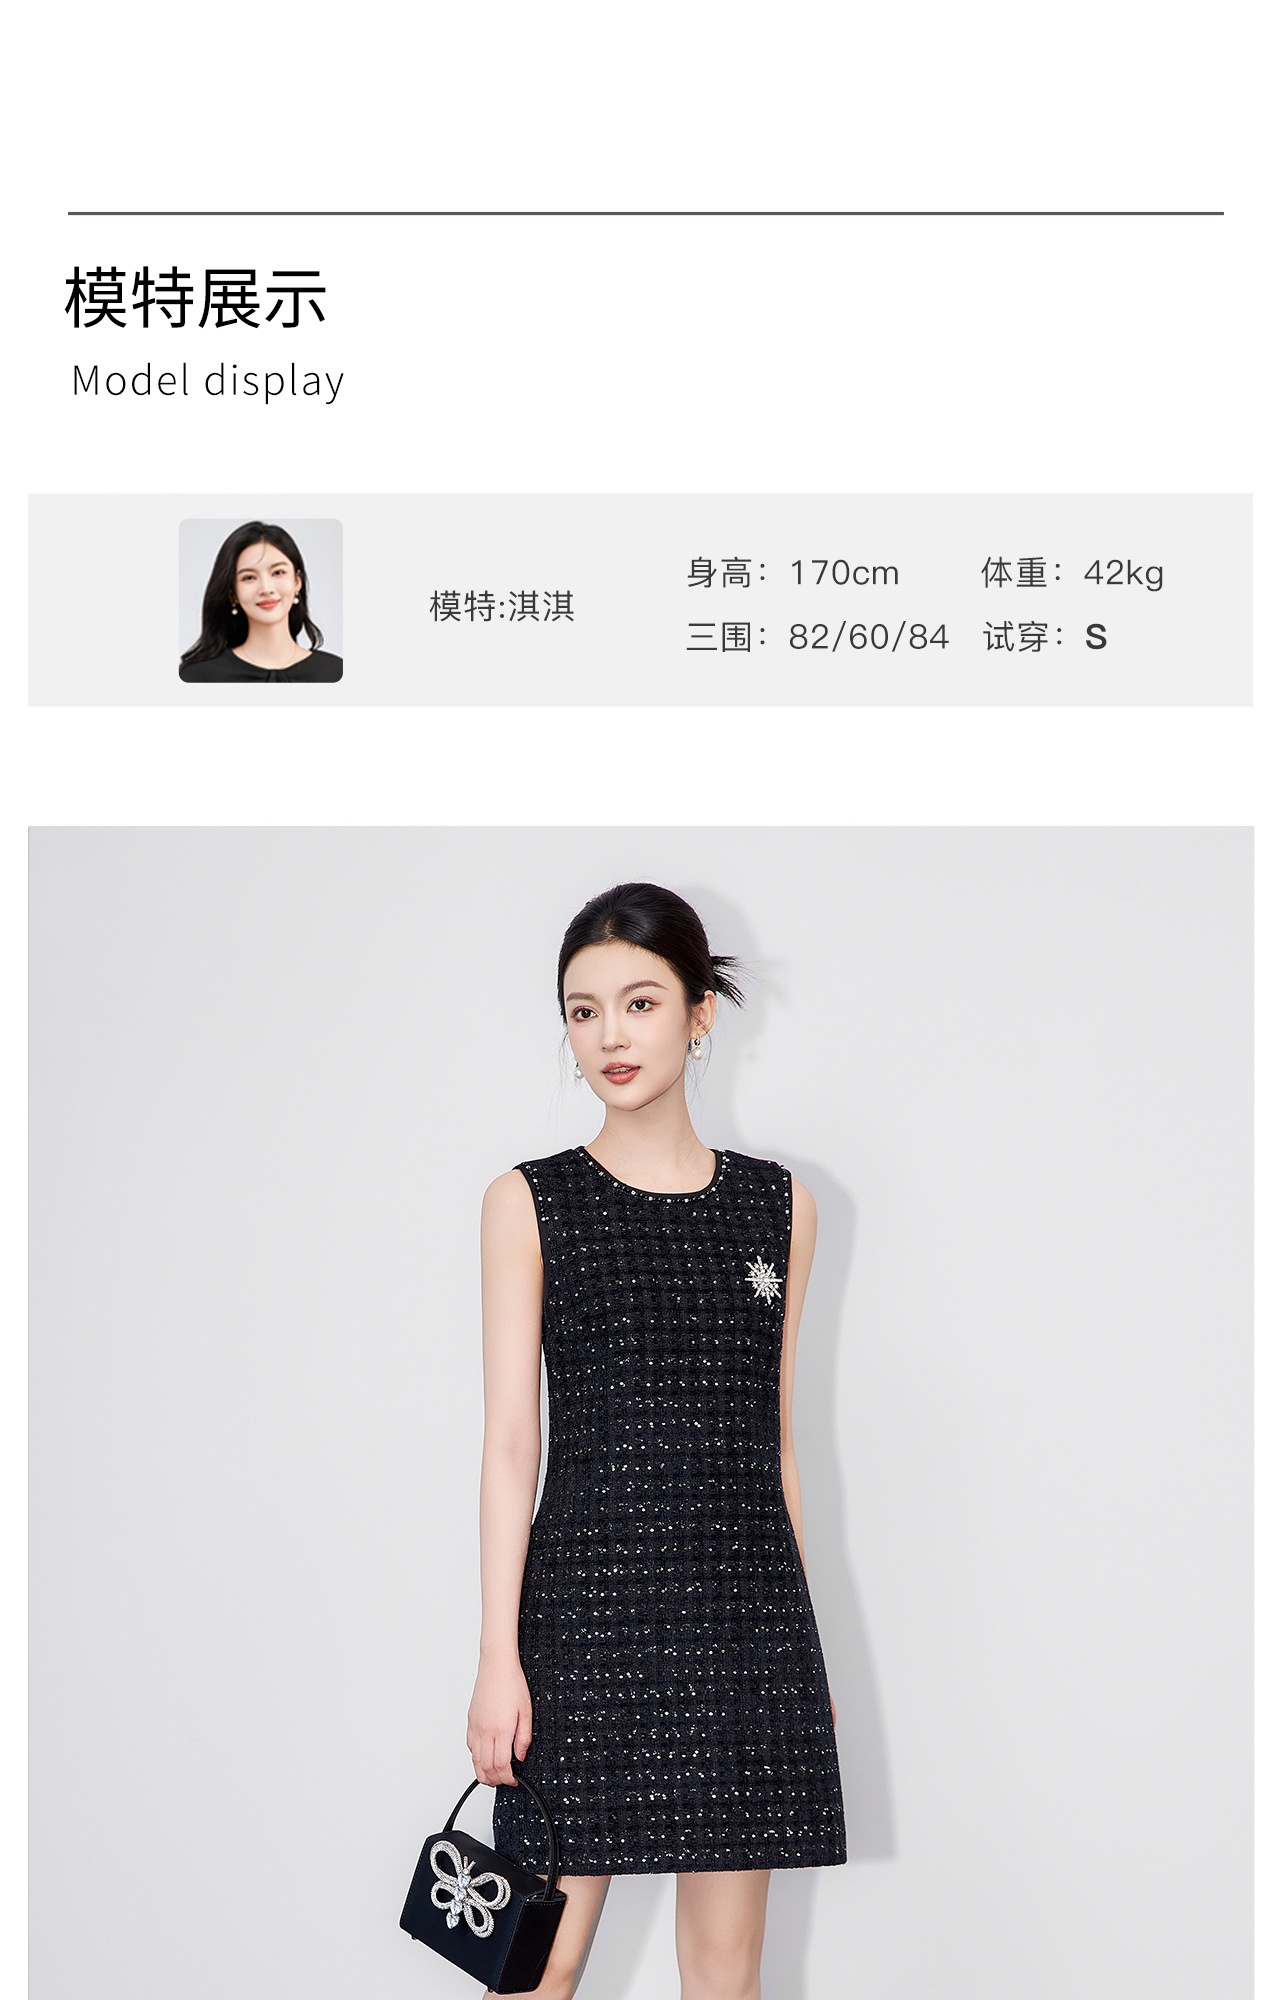Click the horizontal divider line above heading
1280x2000 pixels.
[646, 213]
